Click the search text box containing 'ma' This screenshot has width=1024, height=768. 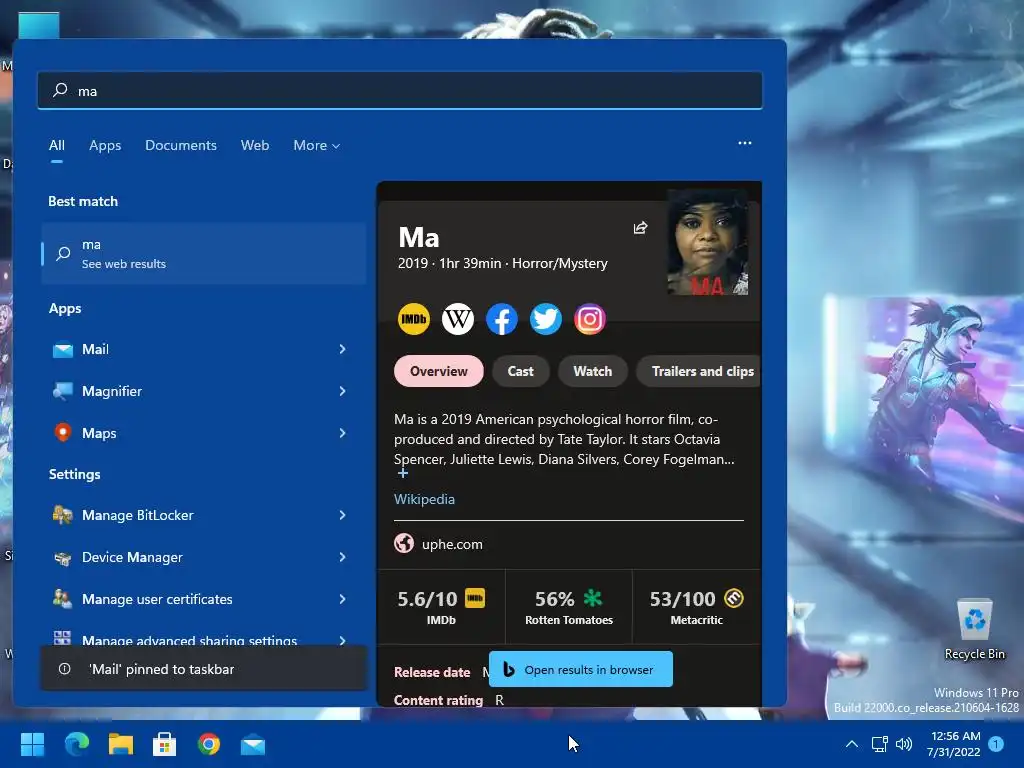pyautogui.click(x=400, y=90)
